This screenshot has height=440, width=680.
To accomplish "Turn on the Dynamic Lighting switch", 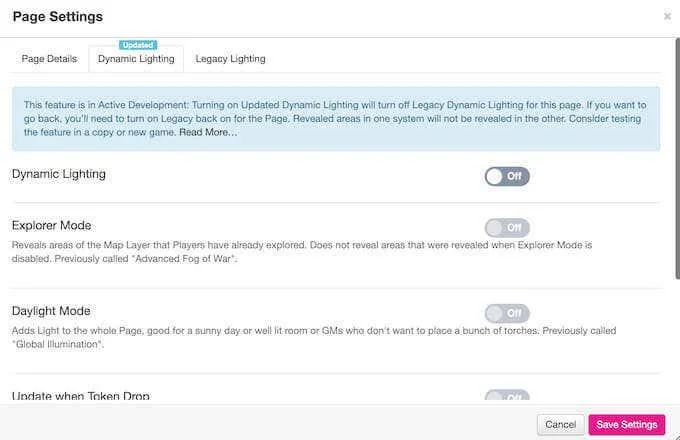I will (x=507, y=176).
